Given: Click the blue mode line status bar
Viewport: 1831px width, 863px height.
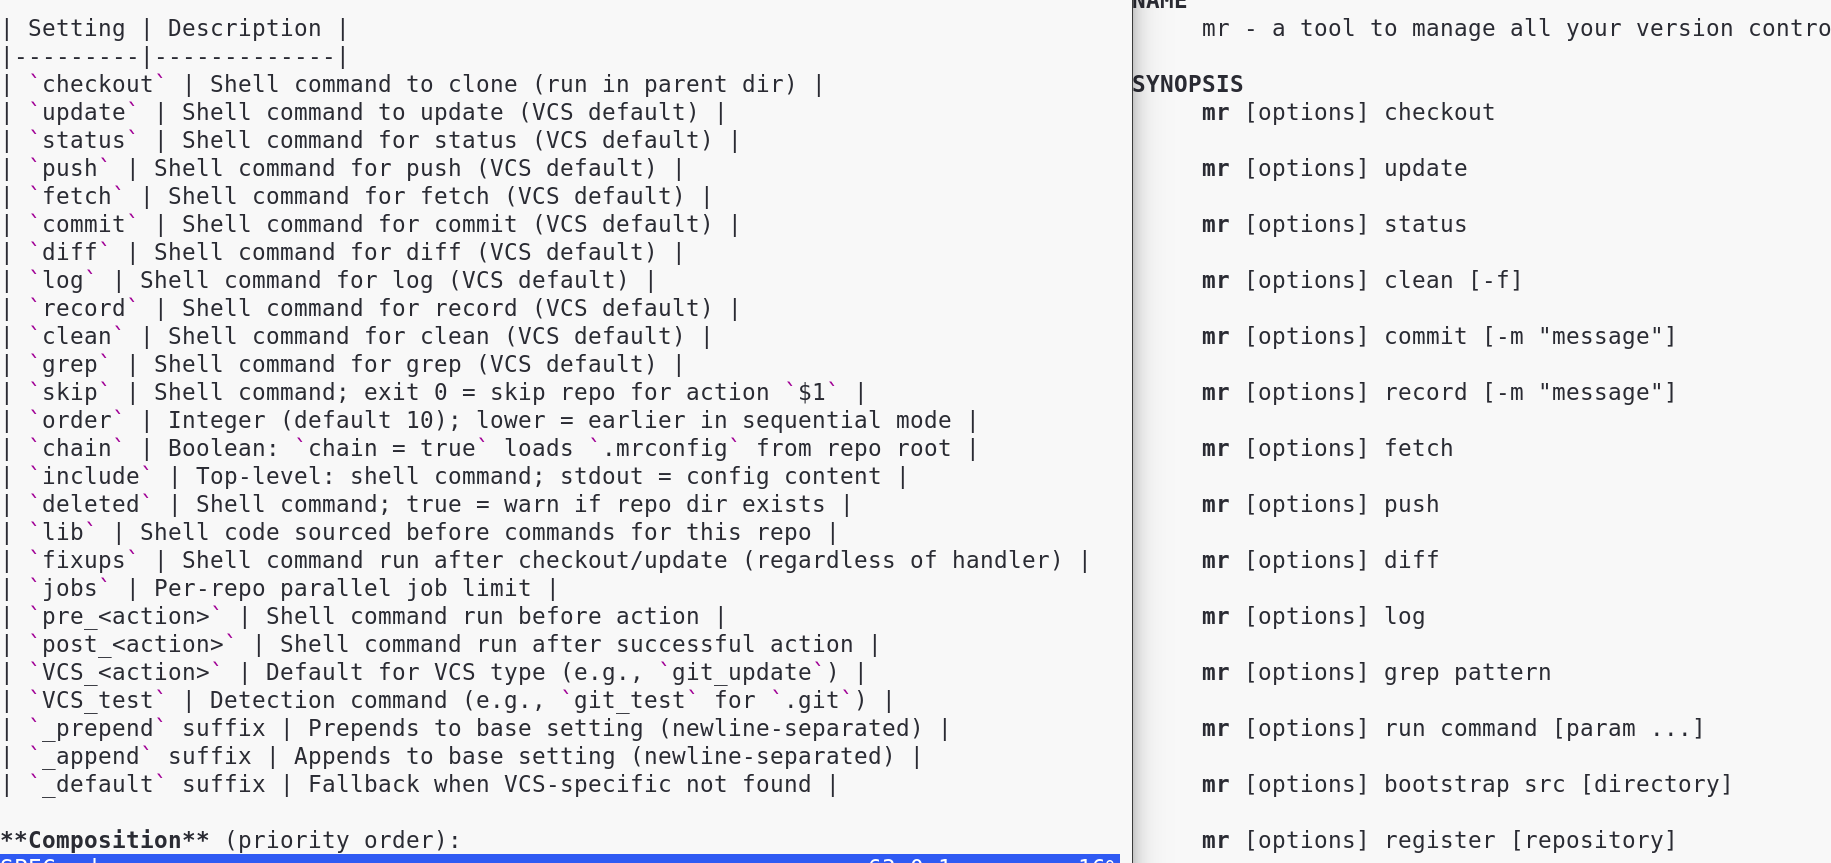Looking at the screenshot, I should (560, 858).
